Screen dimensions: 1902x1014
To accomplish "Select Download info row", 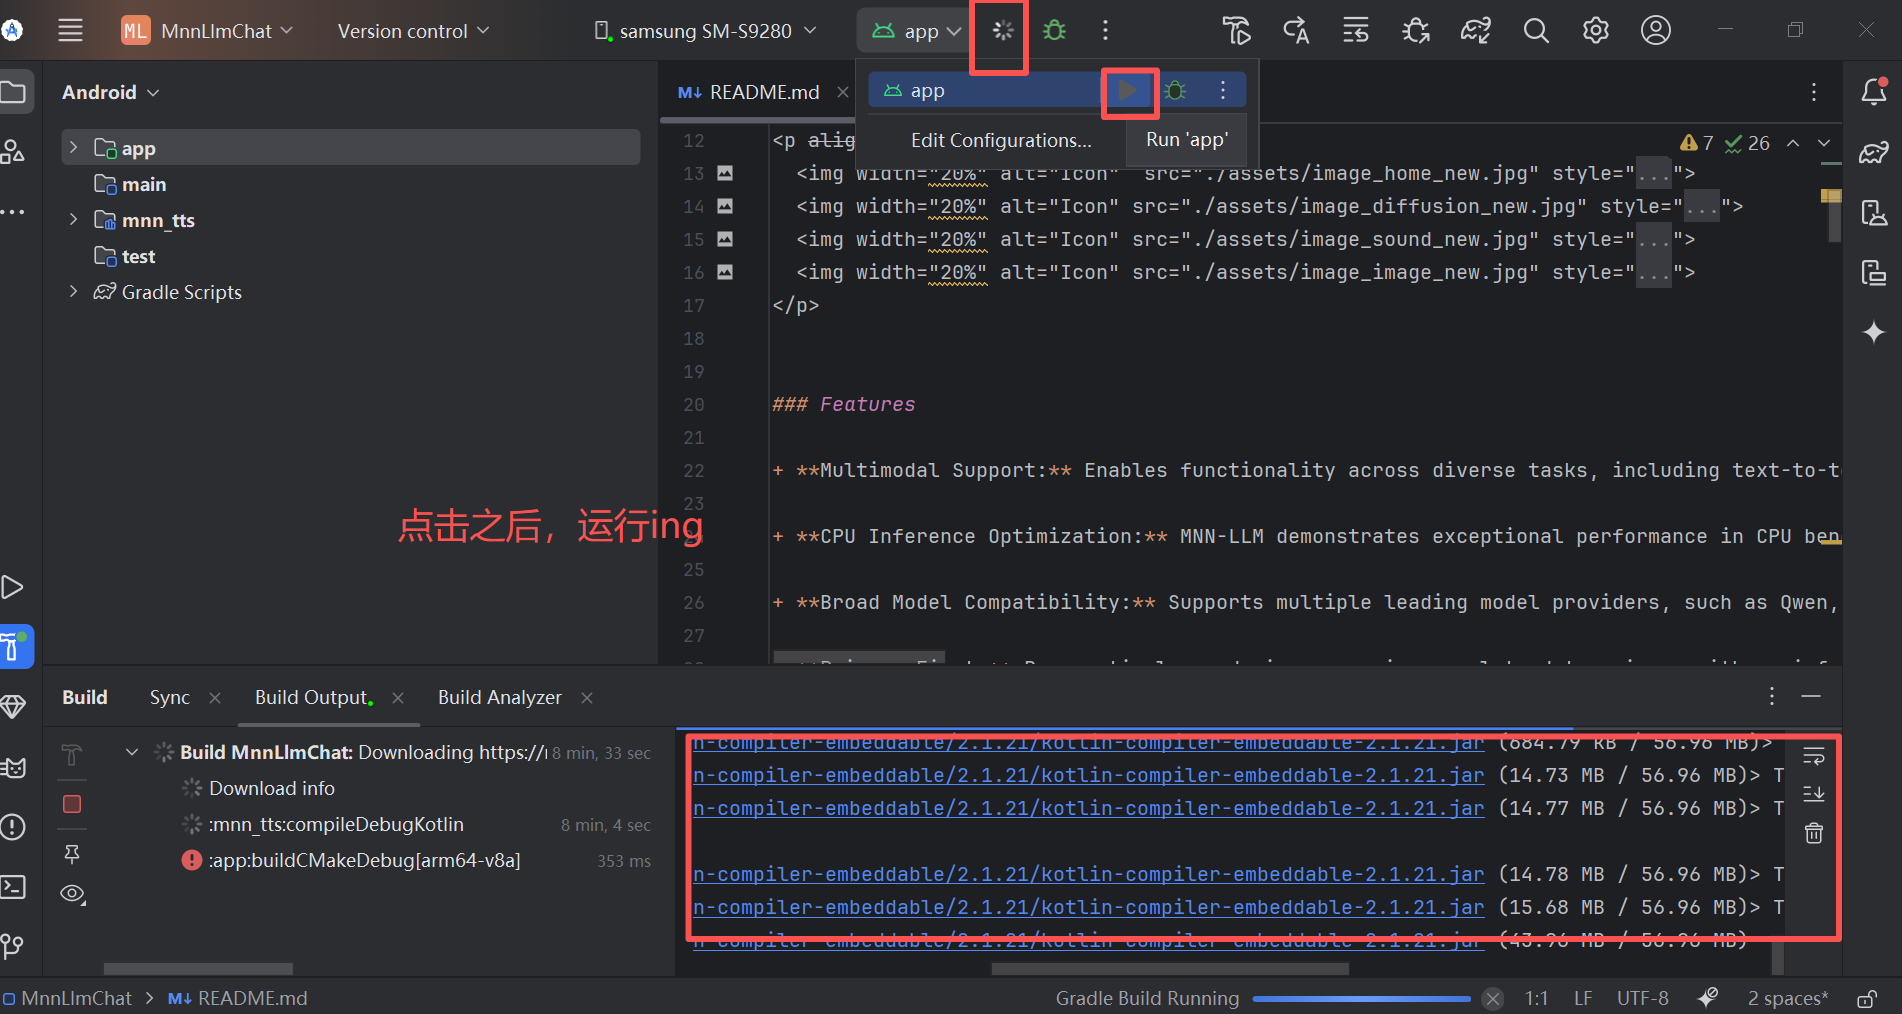I will [x=272, y=788].
